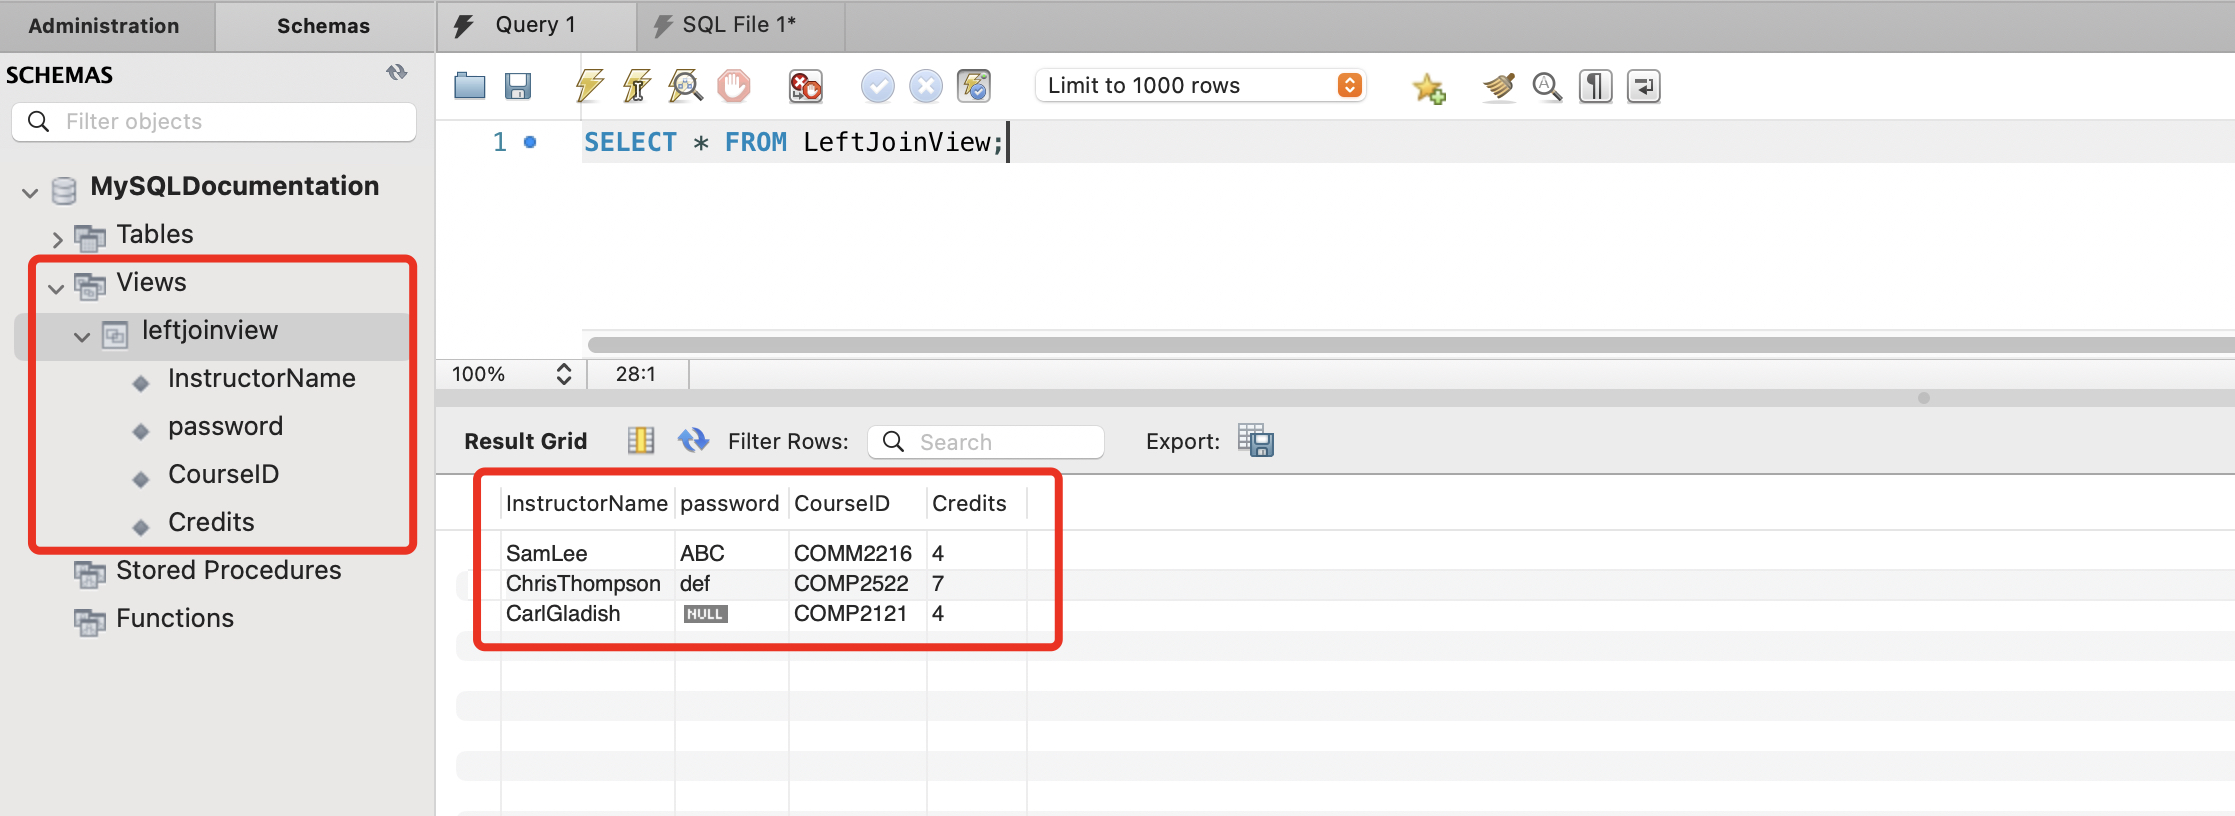
Task: Switch to the Administration tab
Action: pos(104,26)
